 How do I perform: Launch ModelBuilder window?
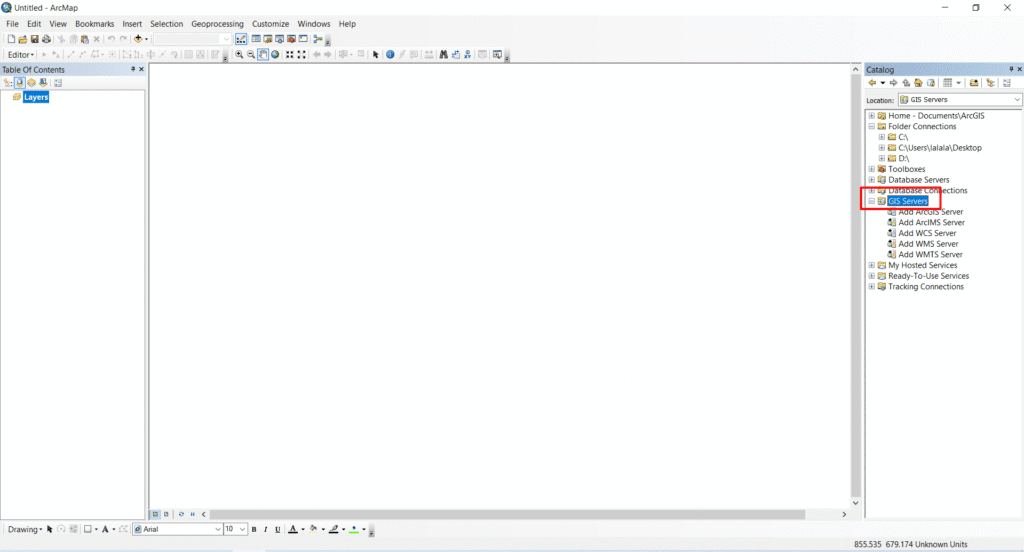click(318, 39)
